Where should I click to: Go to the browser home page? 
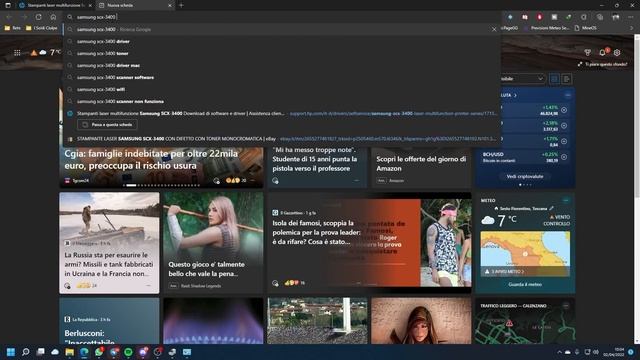(53, 17)
